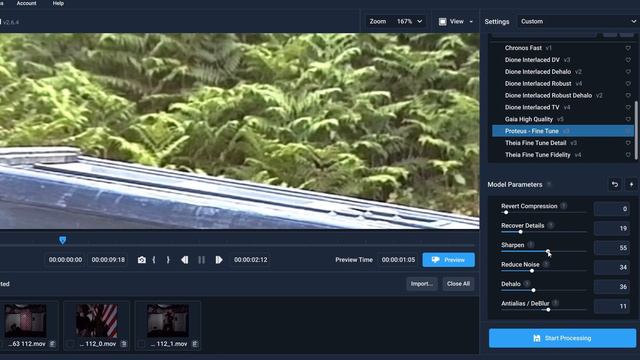
Task: Select the Dione Interlaced DV model
Action: tap(562, 60)
